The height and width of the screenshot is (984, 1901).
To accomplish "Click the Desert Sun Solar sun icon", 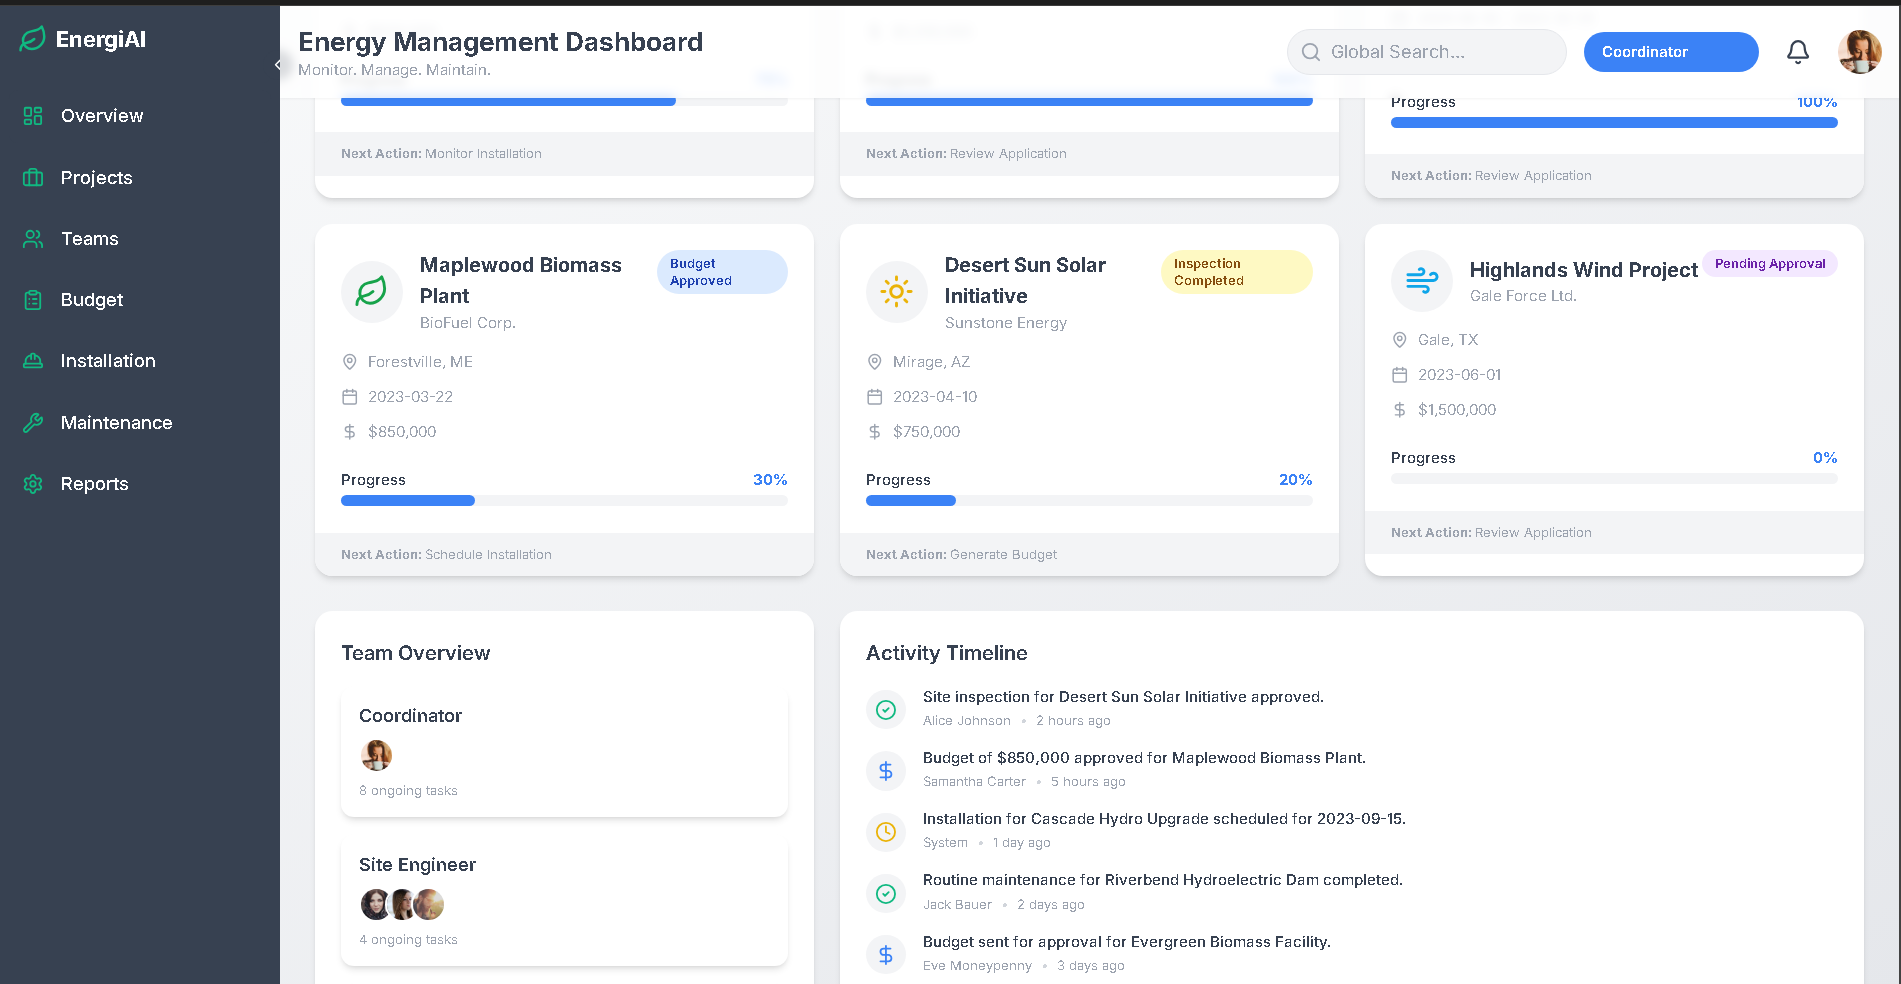I will (896, 291).
